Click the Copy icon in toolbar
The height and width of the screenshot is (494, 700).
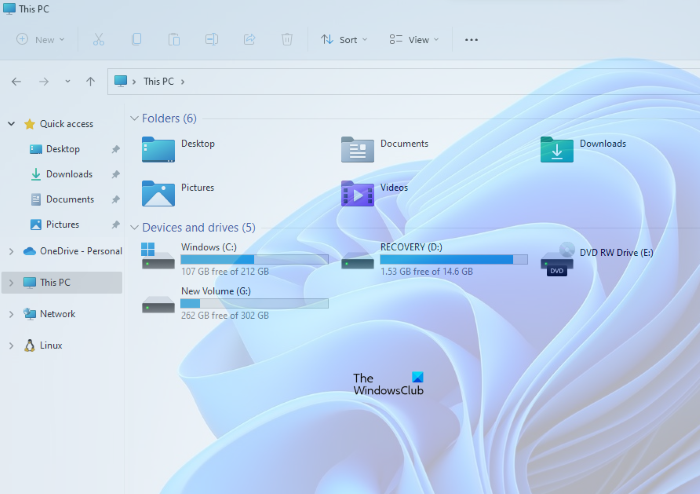137,39
